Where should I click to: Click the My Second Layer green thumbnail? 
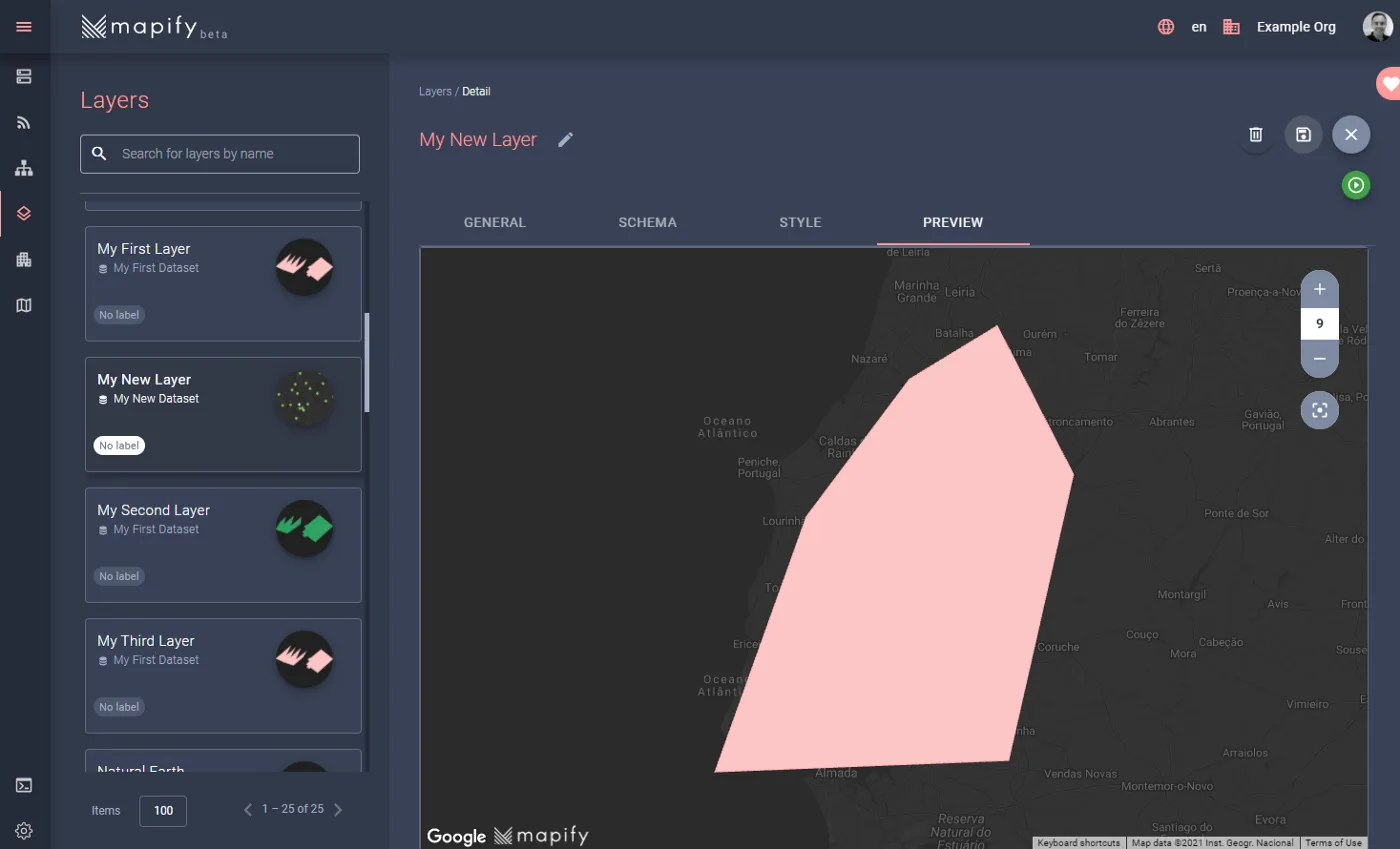coord(304,528)
